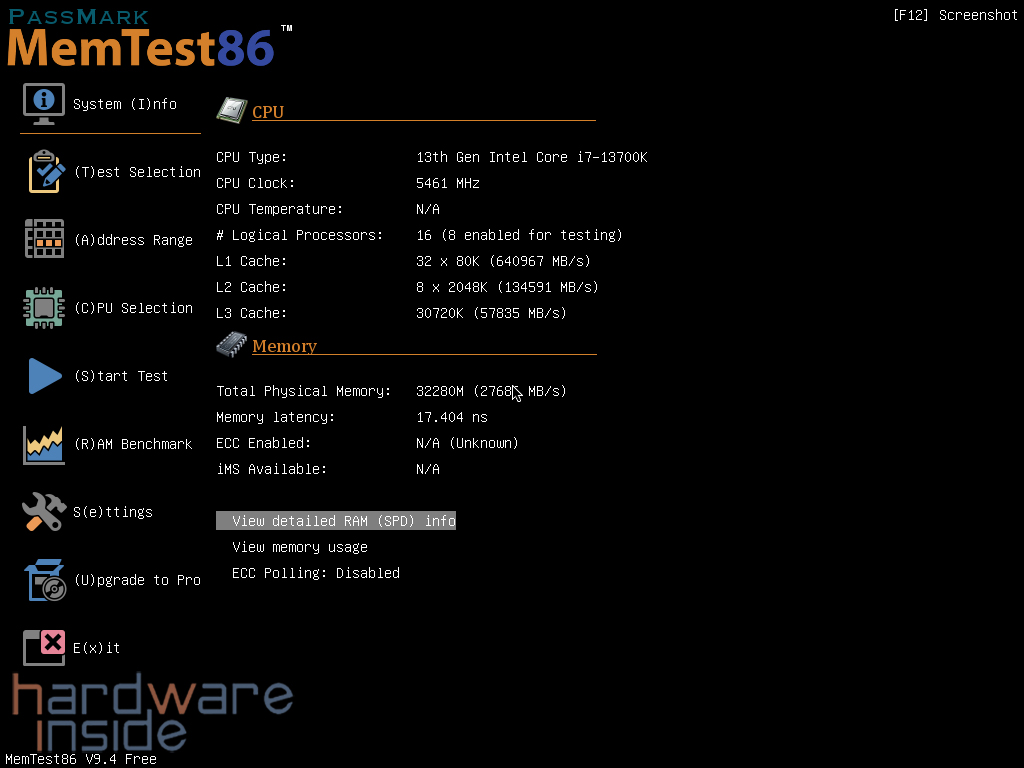Select the (T)est Selection menu label
The image size is (1024, 768).
137,172
